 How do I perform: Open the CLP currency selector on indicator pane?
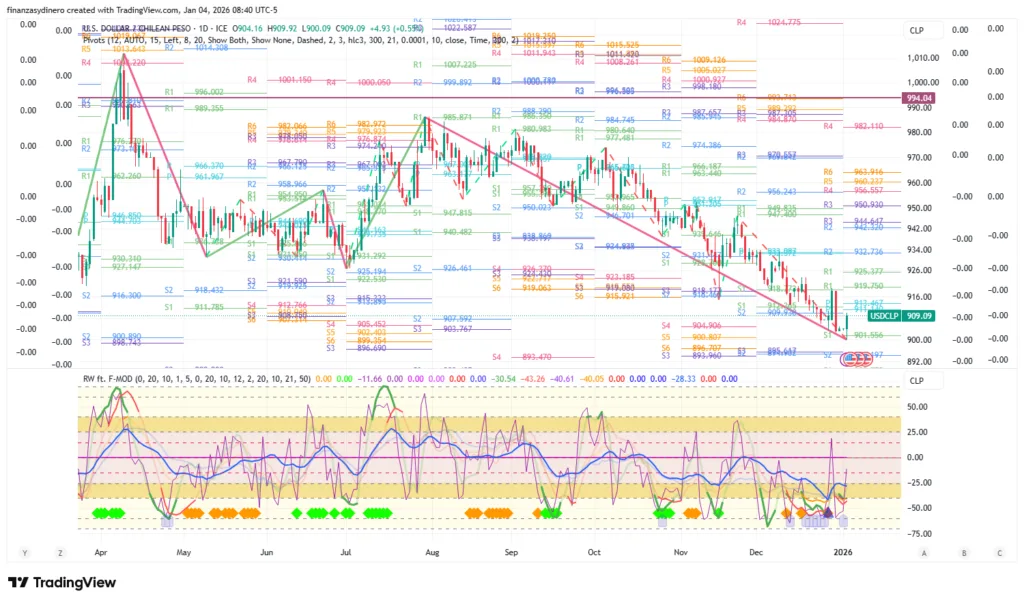[917, 380]
